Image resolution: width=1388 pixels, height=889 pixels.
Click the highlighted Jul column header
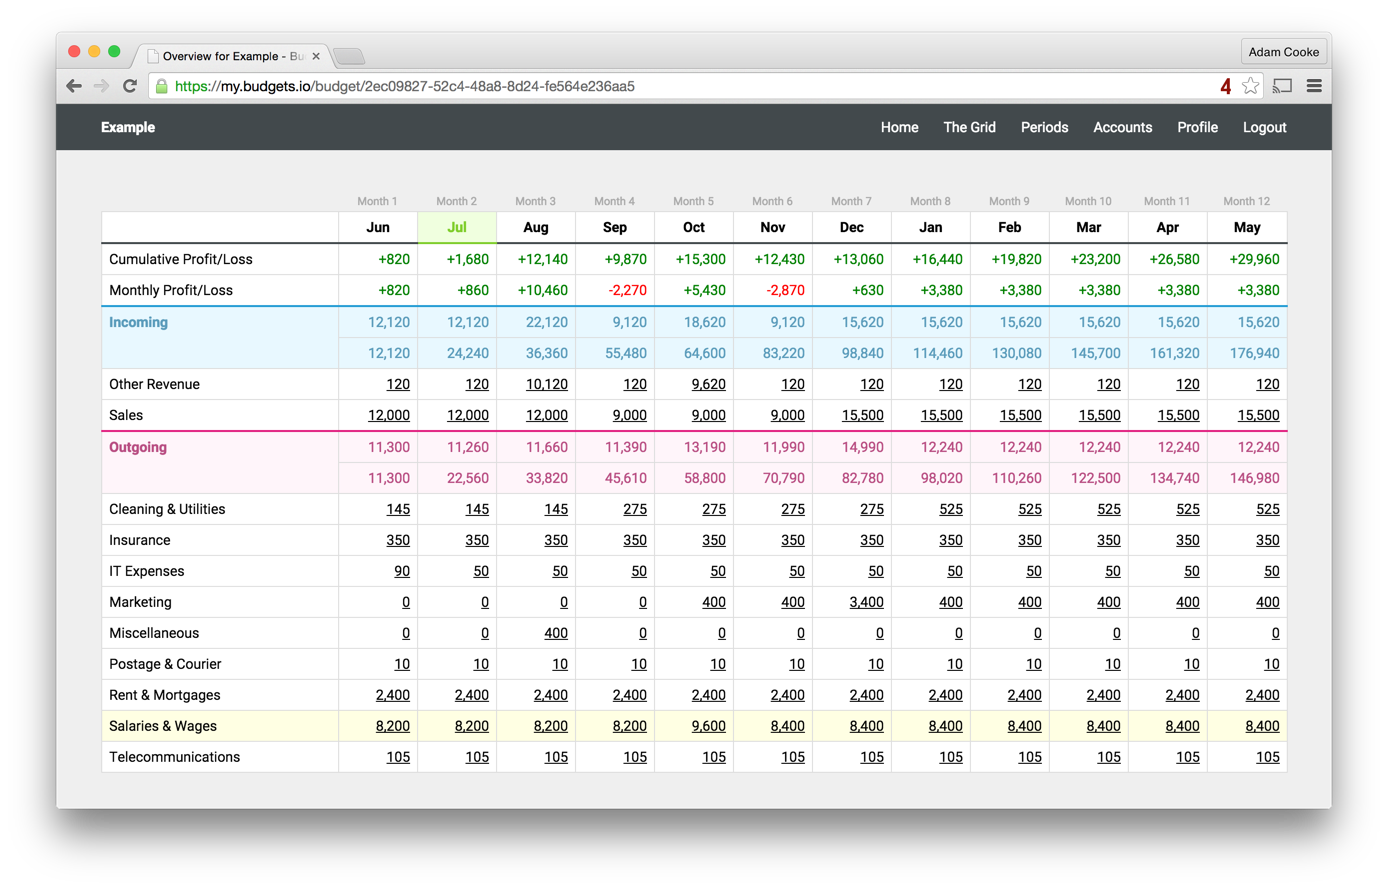pyautogui.click(x=457, y=227)
